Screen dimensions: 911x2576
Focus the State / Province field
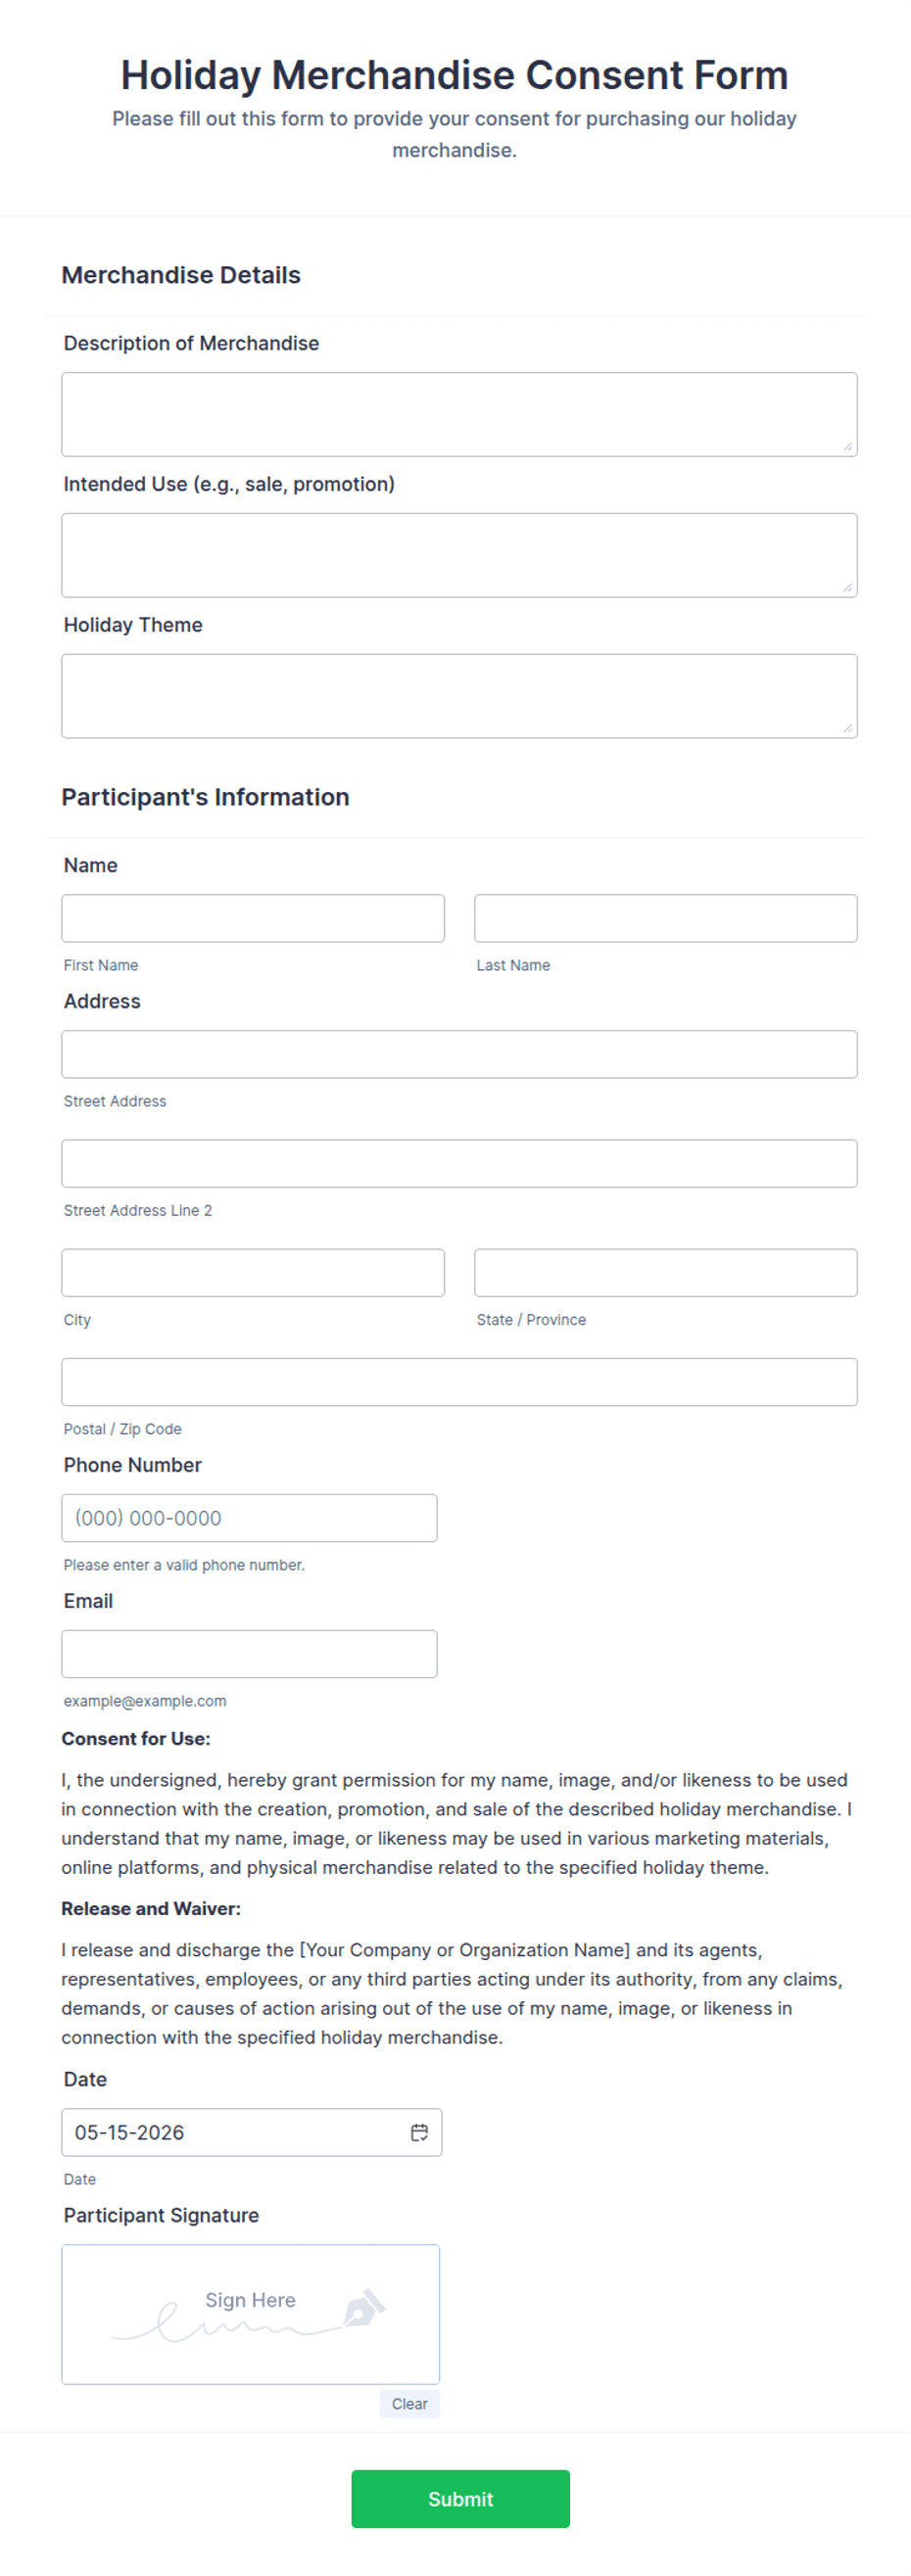(x=666, y=1272)
